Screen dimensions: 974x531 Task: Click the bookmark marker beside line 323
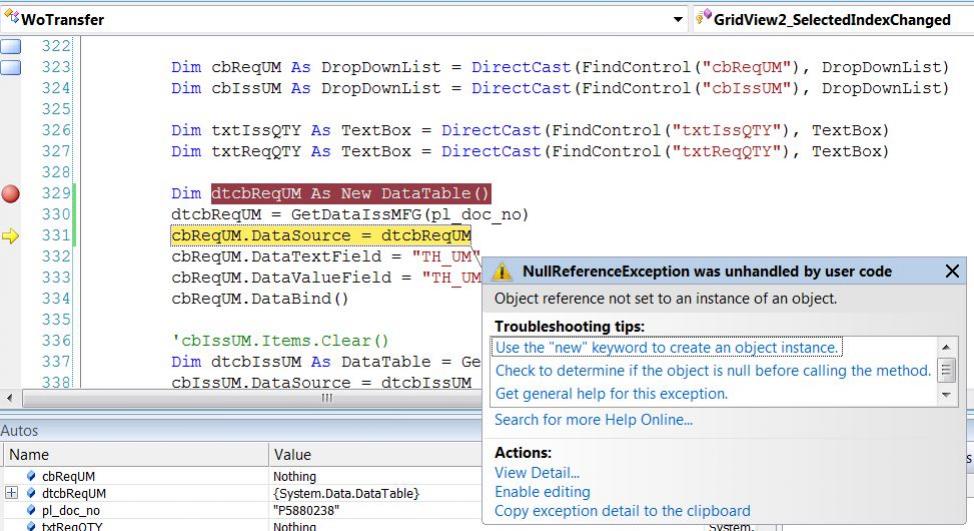11,67
